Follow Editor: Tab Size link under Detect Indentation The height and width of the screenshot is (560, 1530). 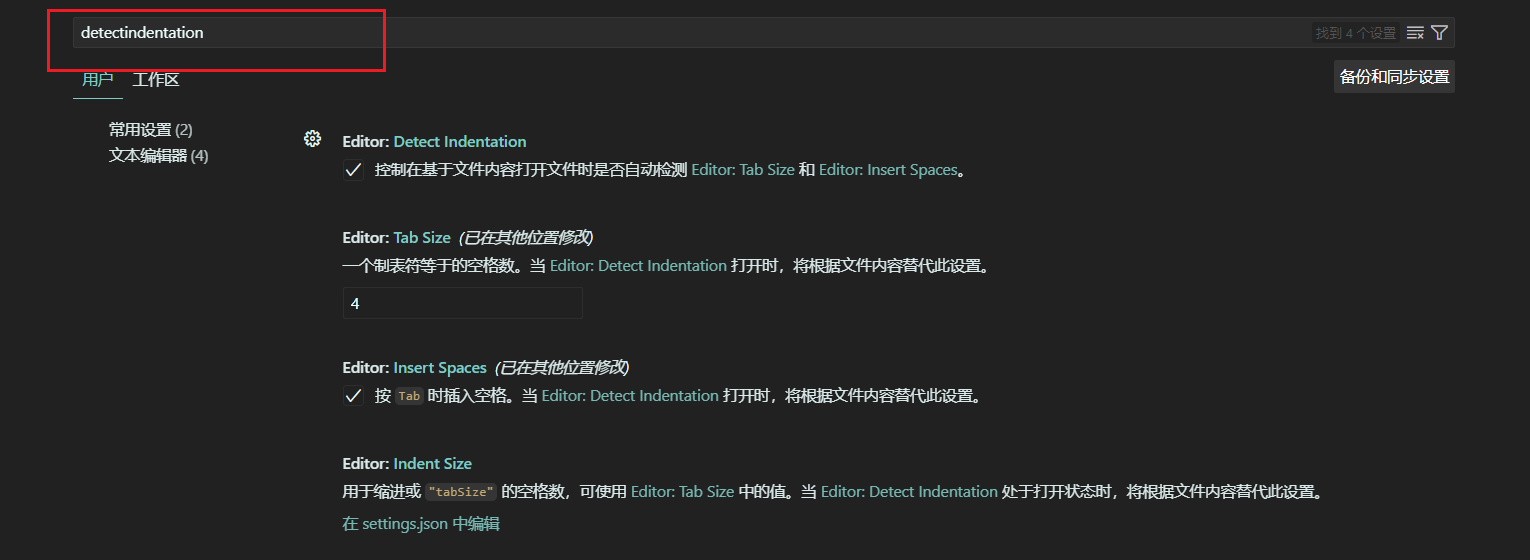click(743, 170)
